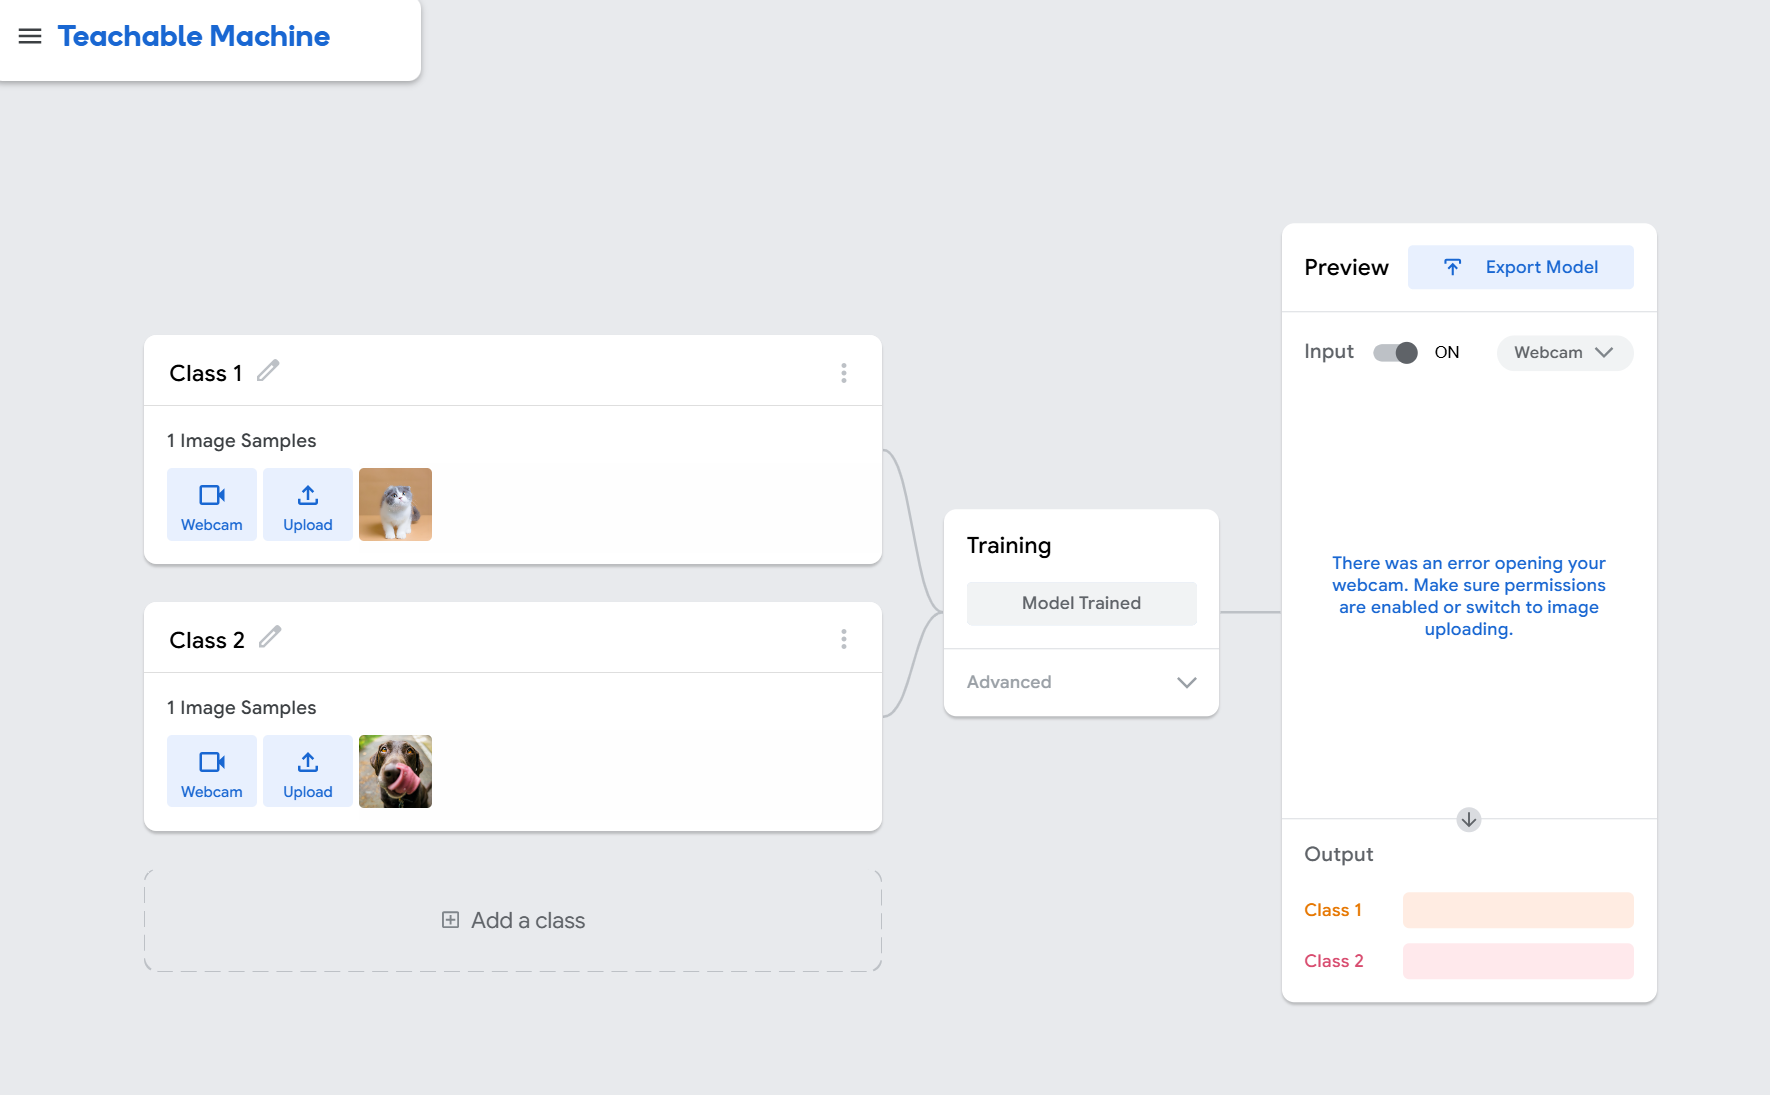Screen dimensions: 1770x1095
Task: Click Export Model button
Action: [x=1520, y=267]
